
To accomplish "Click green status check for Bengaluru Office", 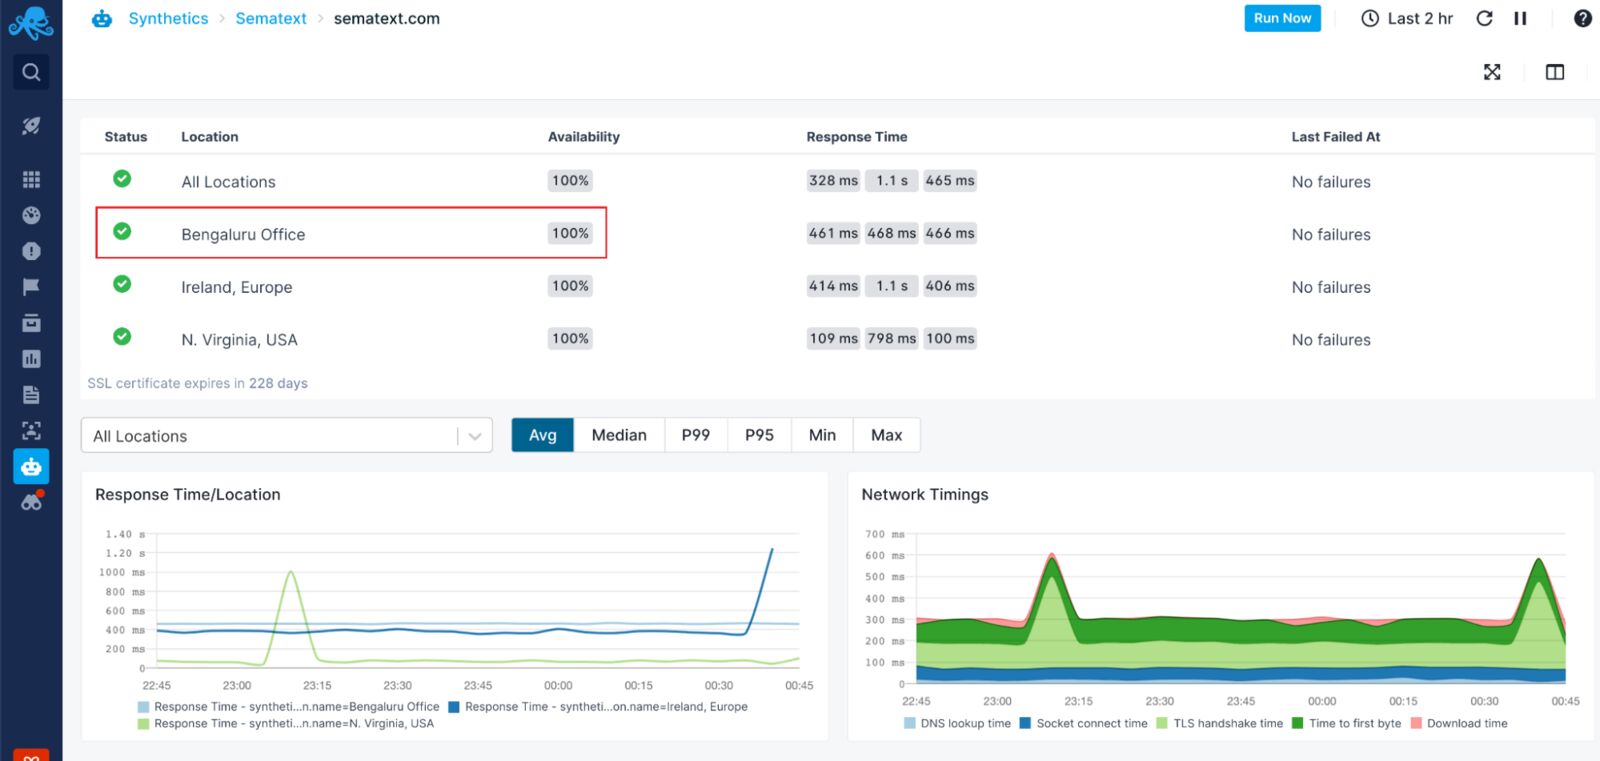I will point(122,232).
